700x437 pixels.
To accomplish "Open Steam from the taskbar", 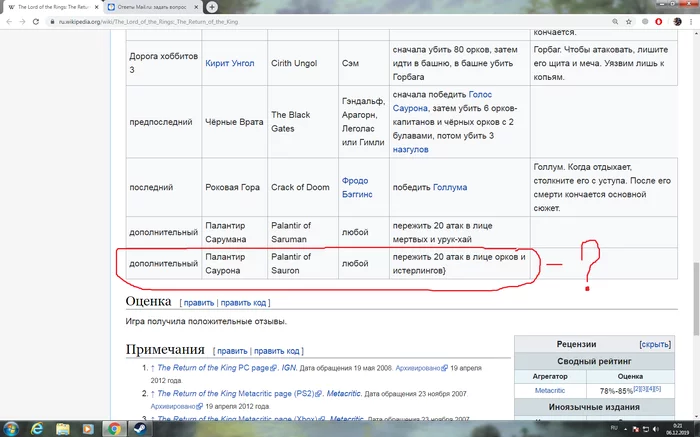I will (x=138, y=429).
